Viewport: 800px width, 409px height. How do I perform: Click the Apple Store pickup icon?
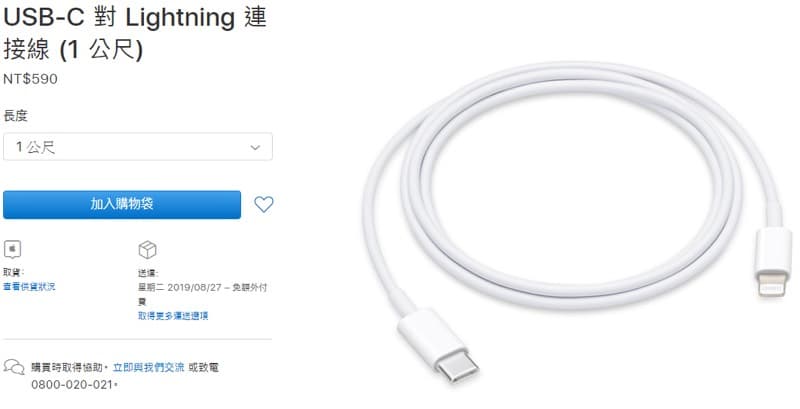(13, 250)
